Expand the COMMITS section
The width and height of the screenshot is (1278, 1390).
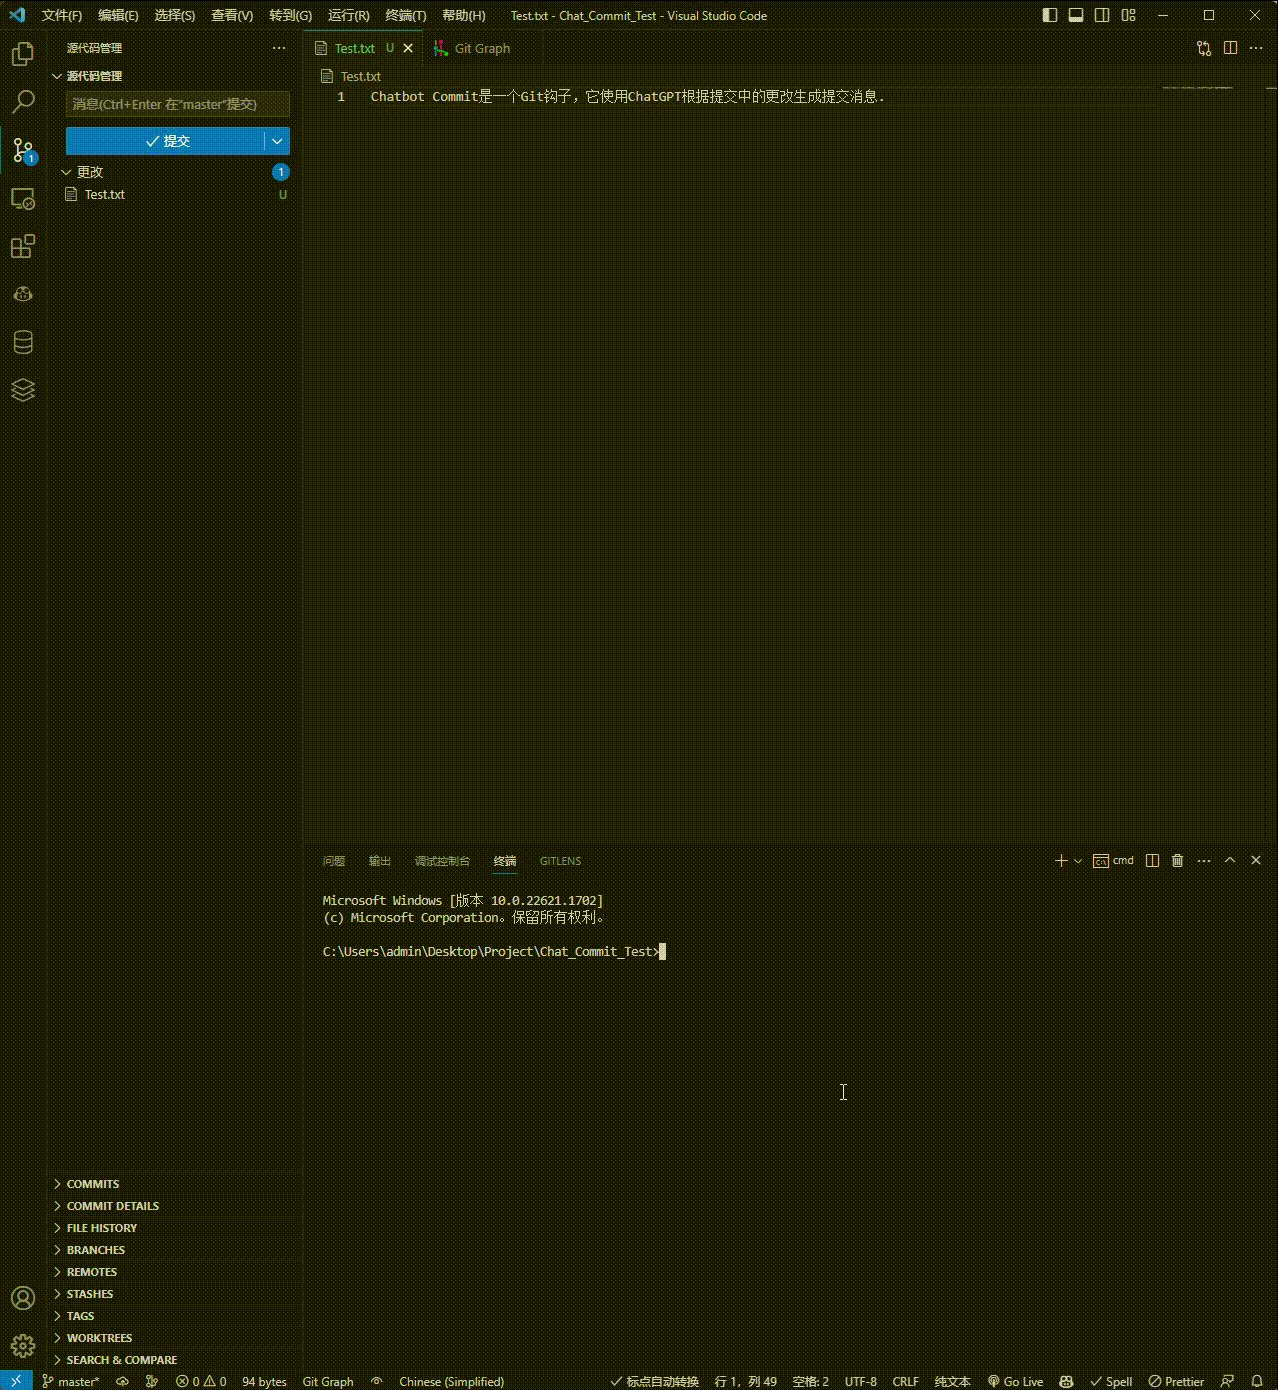[92, 1183]
